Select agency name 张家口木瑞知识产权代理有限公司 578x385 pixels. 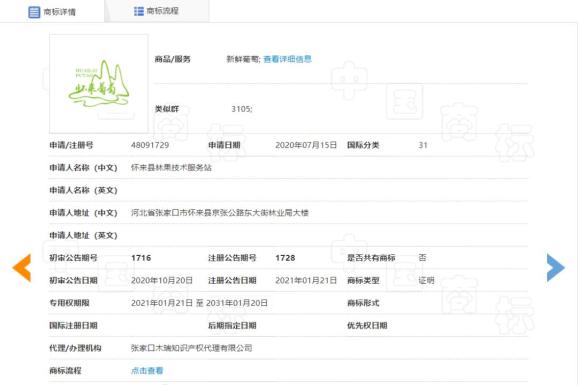(192, 348)
